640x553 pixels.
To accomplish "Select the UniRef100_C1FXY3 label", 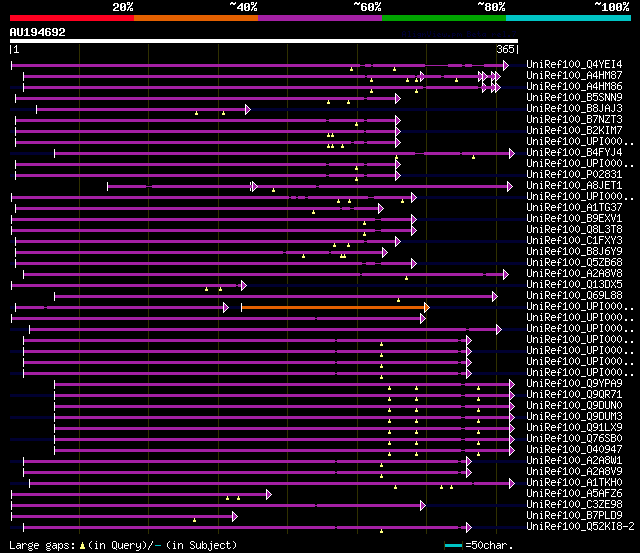I will (574, 240).
